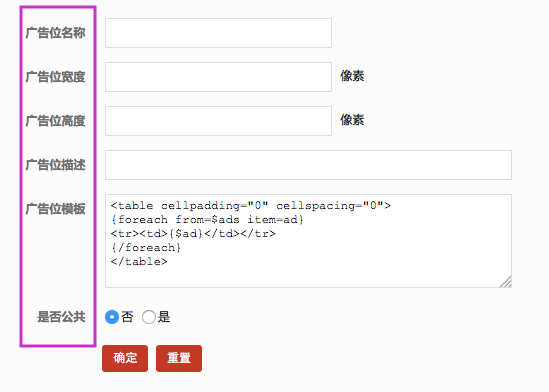Click the 广告位宽度 label
The image size is (549, 392).
[x=55, y=77]
